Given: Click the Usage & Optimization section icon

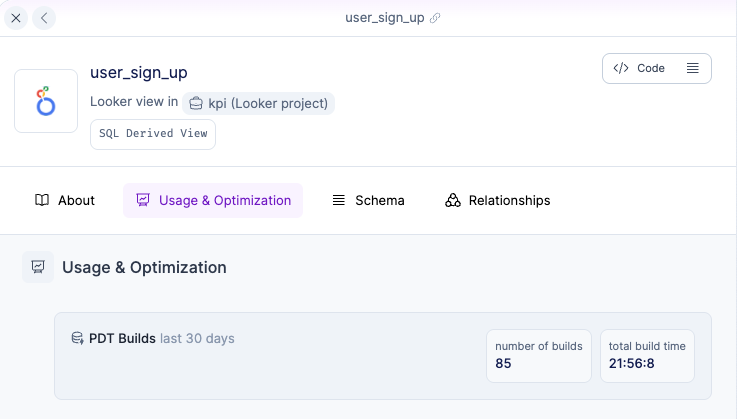Looking at the screenshot, I should click(x=38, y=267).
